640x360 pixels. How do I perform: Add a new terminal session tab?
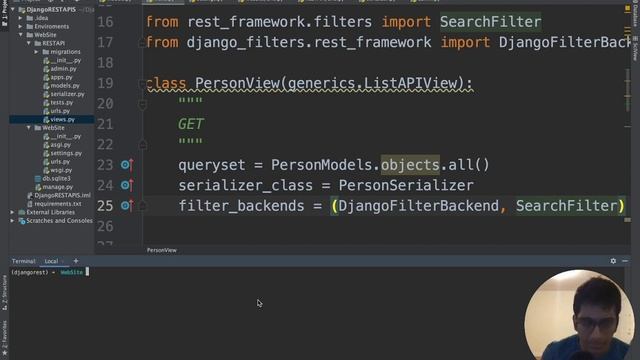[x=76, y=261]
